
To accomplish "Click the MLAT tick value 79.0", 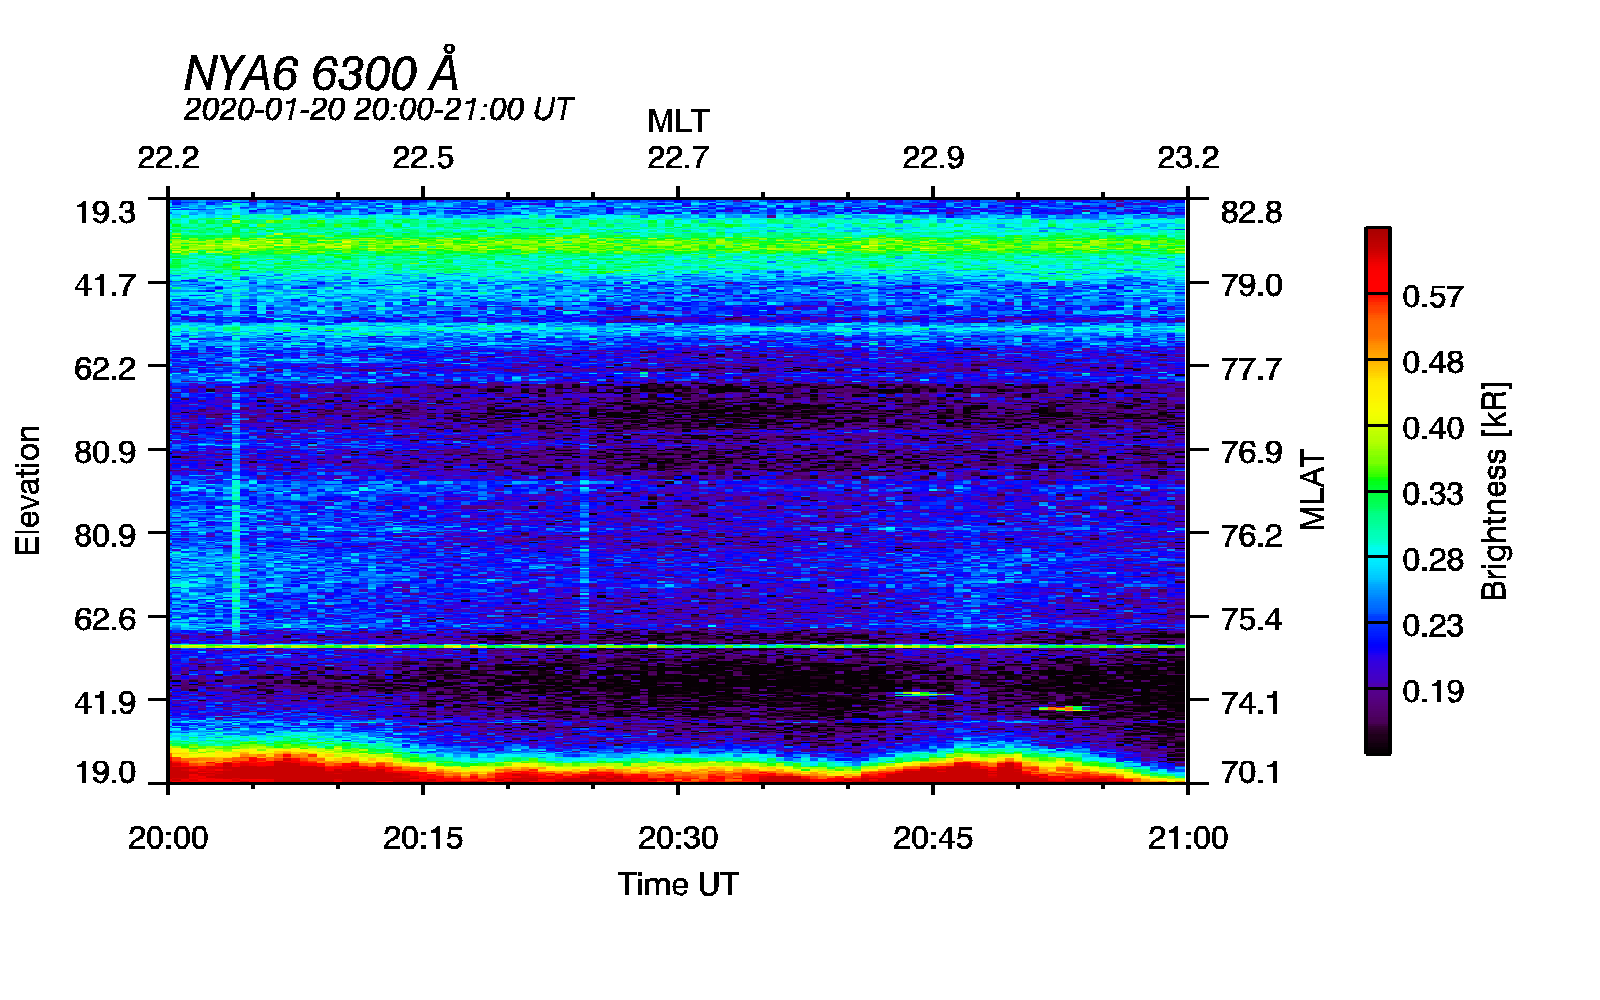I will click(x=1251, y=285).
